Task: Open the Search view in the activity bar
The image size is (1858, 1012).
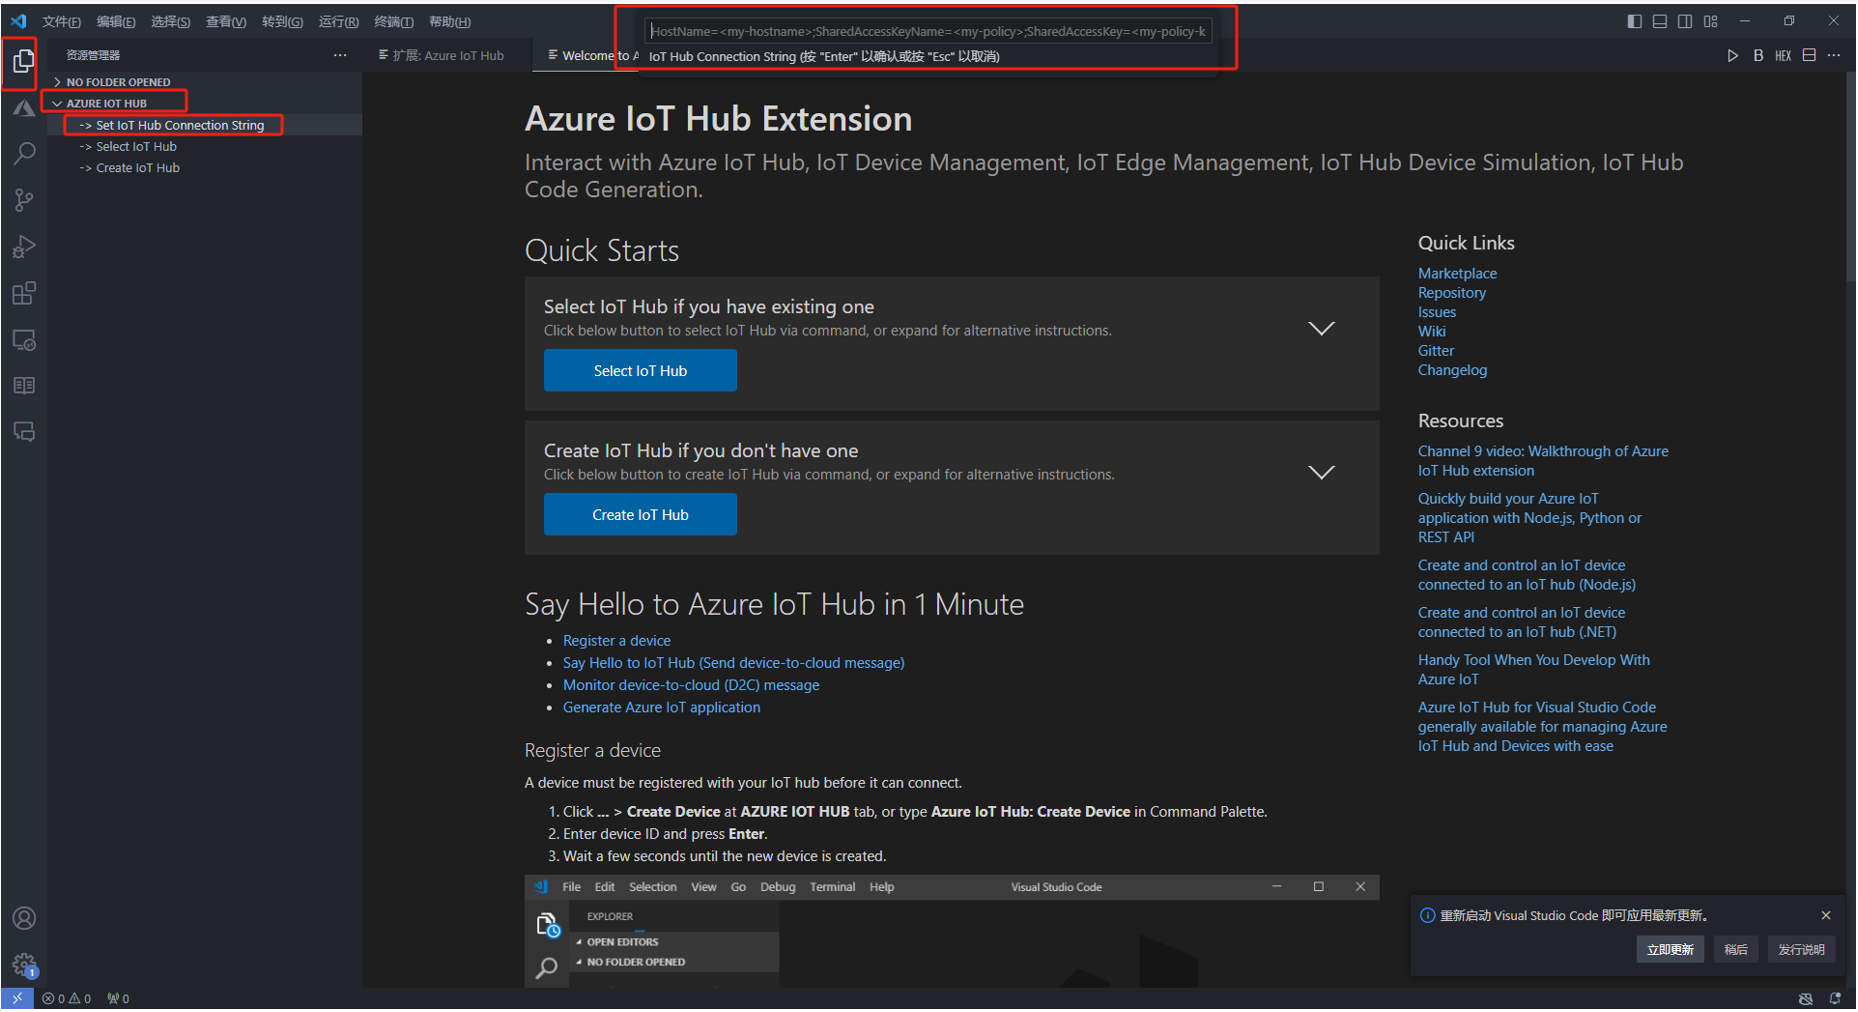Action: (x=24, y=154)
